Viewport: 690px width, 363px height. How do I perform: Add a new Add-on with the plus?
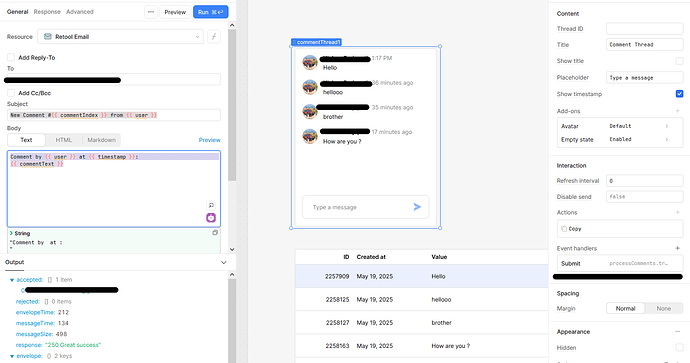point(678,111)
